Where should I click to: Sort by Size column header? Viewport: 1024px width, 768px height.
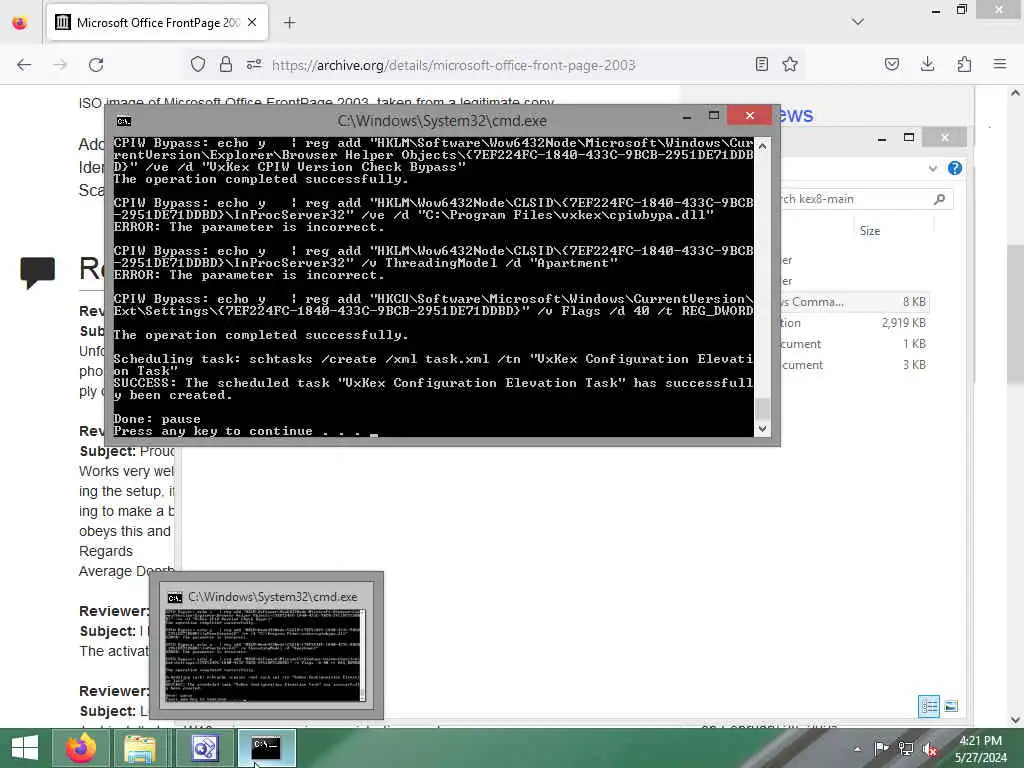[870, 231]
